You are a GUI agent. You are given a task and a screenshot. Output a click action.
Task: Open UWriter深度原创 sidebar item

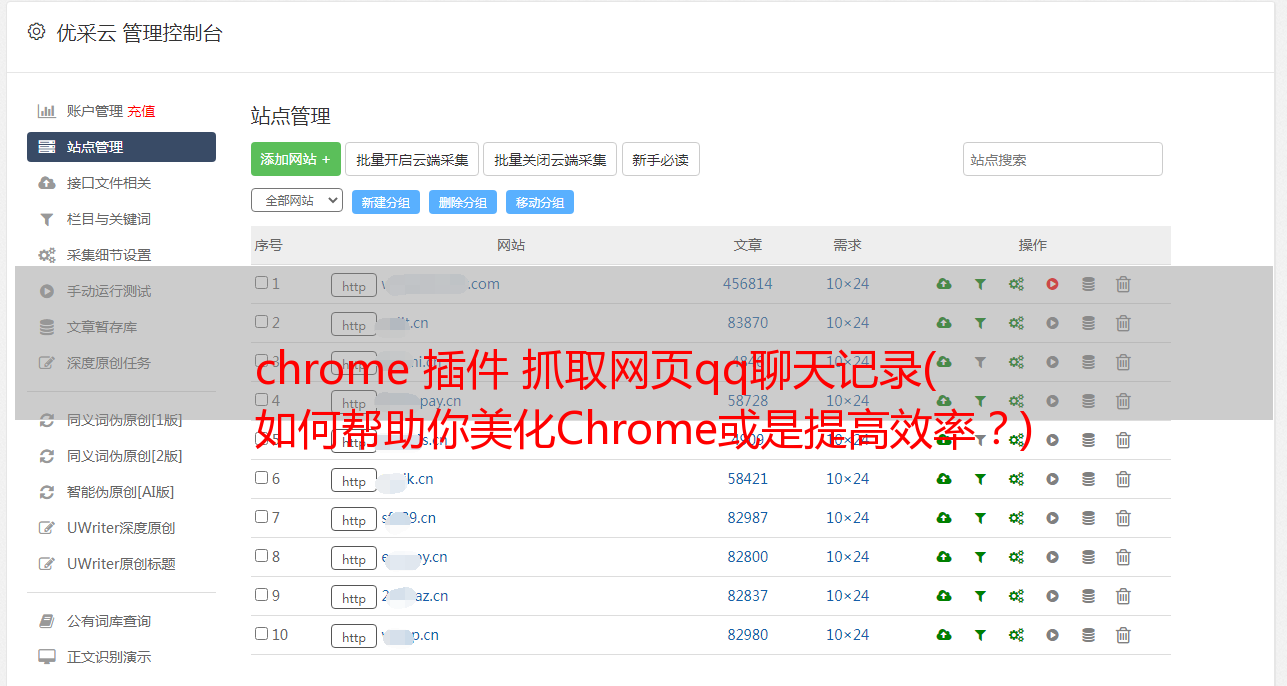click(121, 528)
